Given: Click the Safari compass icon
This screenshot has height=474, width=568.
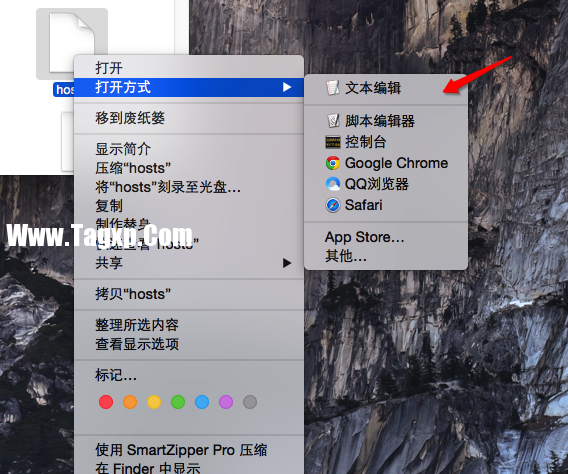Looking at the screenshot, I should 333,205.
